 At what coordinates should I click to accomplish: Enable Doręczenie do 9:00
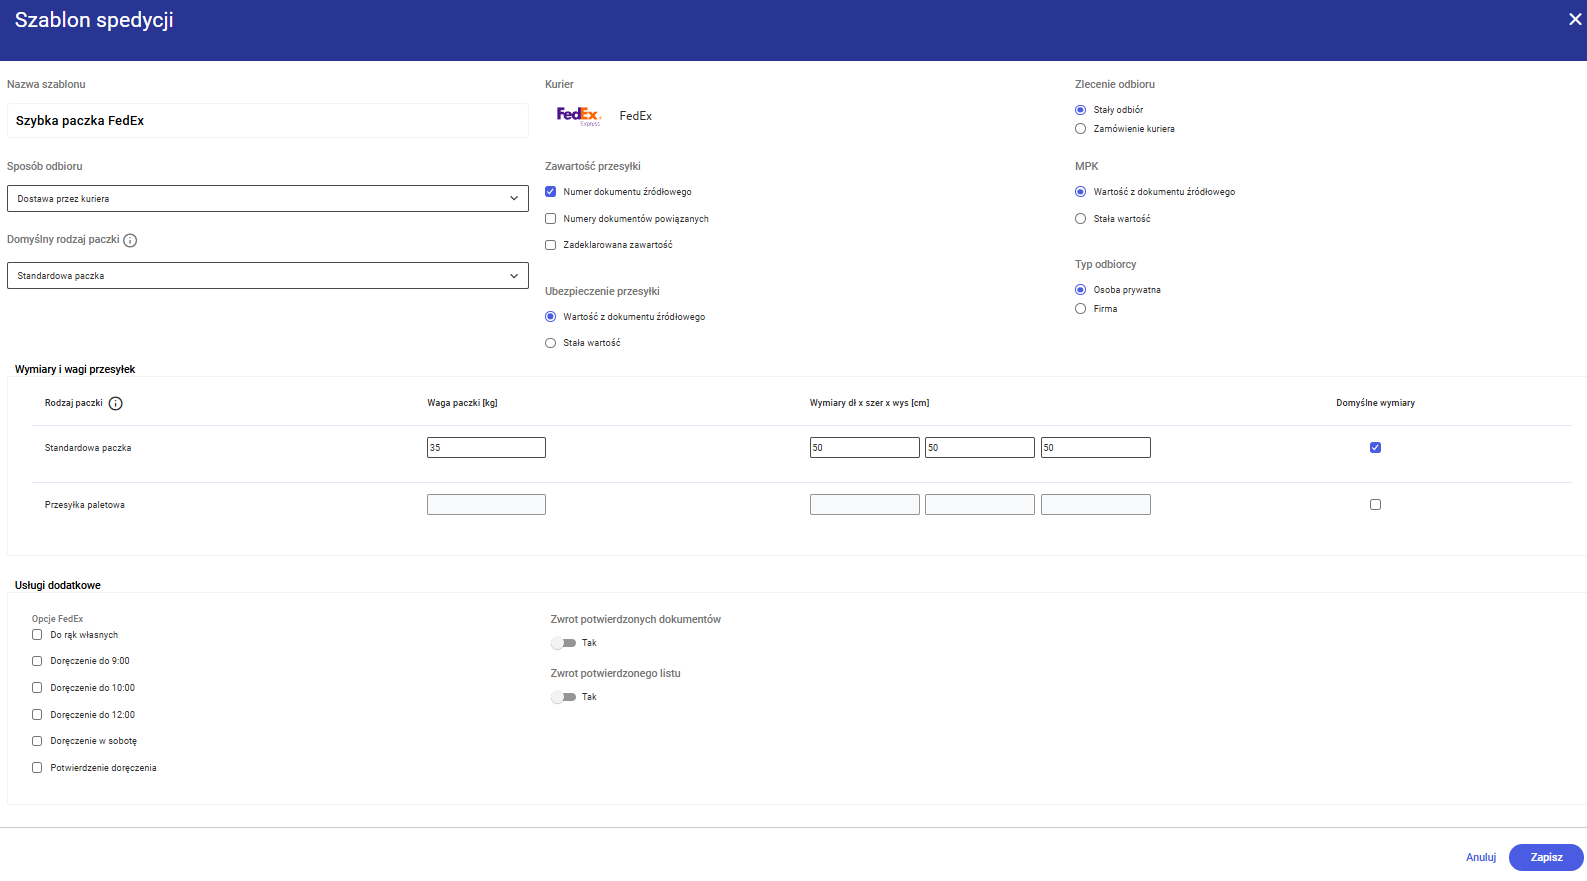[37, 661]
